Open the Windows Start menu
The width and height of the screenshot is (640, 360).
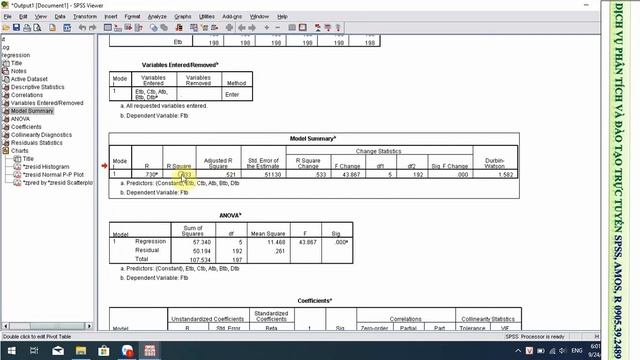tap(11, 351)
